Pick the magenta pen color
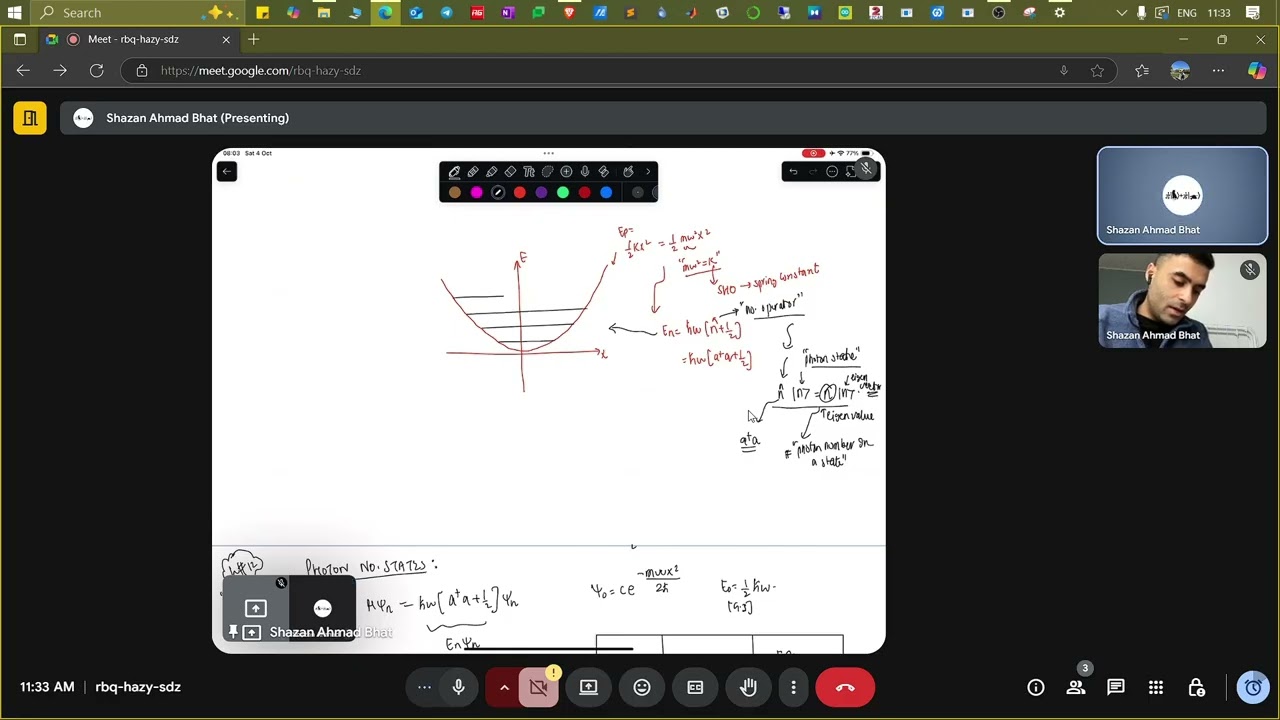This screenshot has width=1280, height=720. tap(476, 193)
